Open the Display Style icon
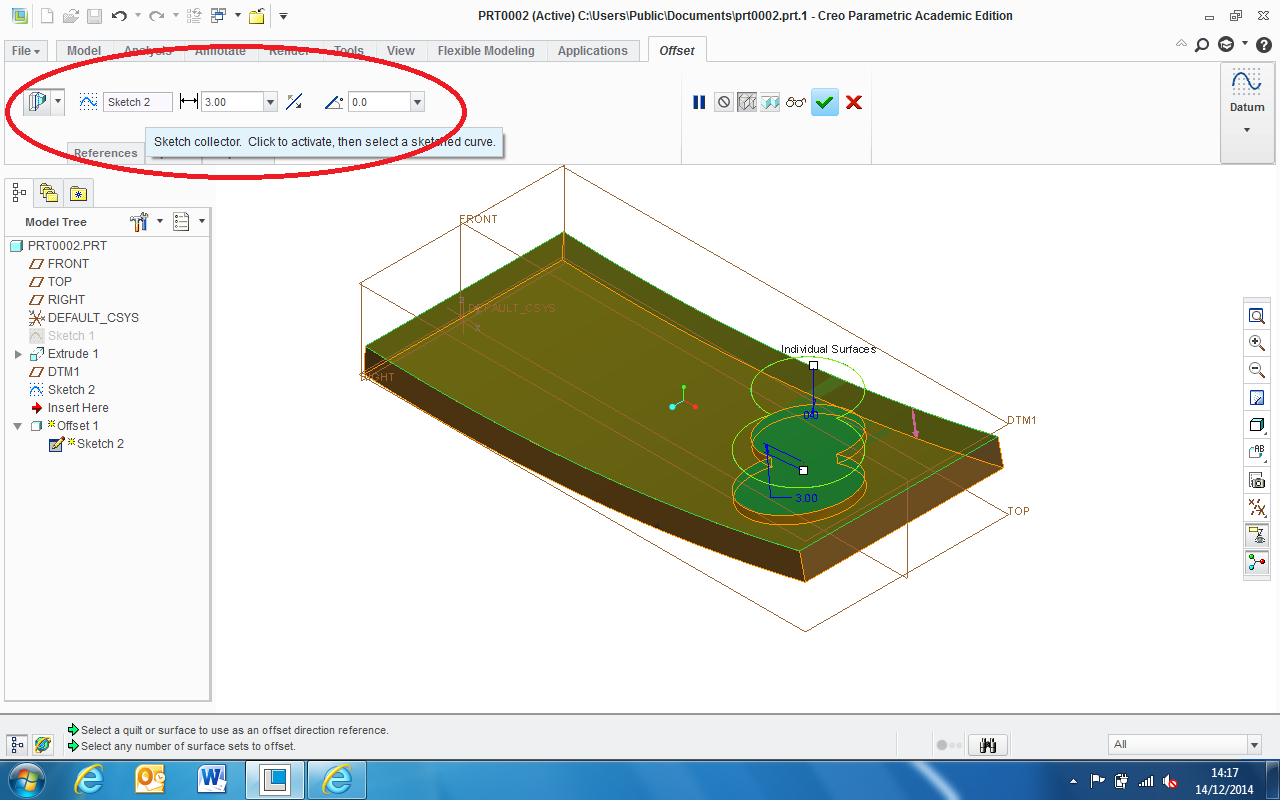1280x800 pixels. [x=1257, y=425]
